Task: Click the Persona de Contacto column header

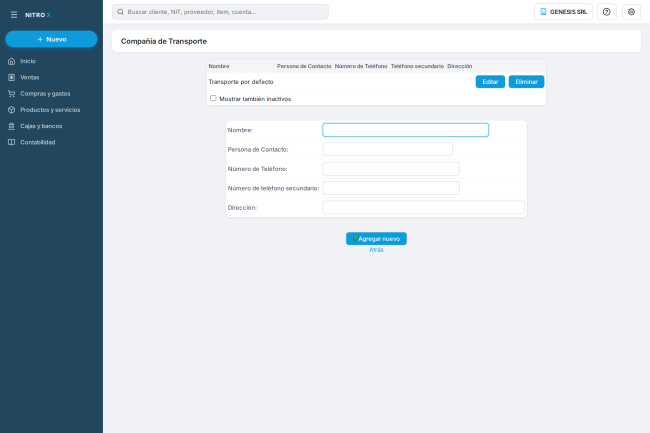Action: click(x=304, y=66)
